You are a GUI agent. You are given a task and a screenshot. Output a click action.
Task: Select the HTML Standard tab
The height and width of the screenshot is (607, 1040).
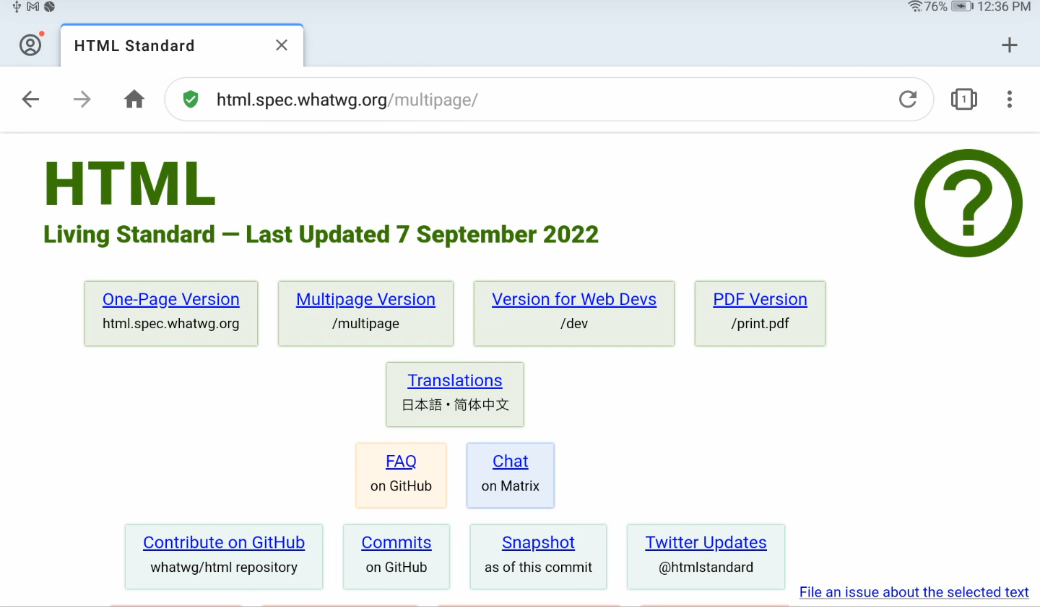(x=150, y=45)
